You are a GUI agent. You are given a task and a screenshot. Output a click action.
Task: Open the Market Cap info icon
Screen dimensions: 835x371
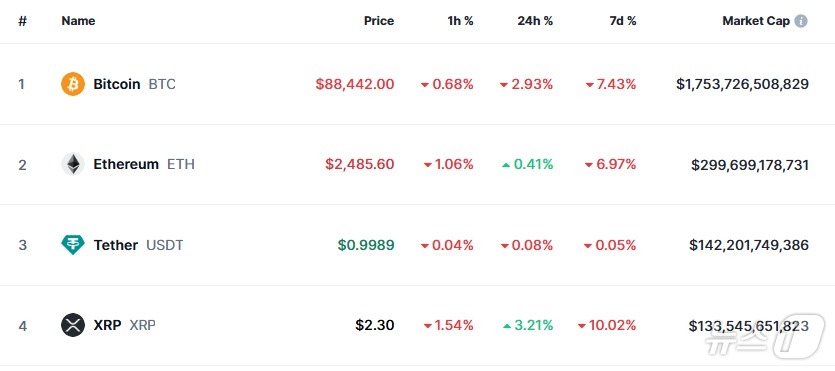point(801,21)
